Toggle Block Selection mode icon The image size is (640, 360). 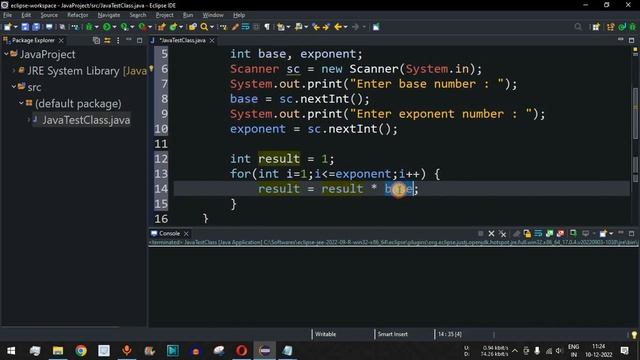256,27
